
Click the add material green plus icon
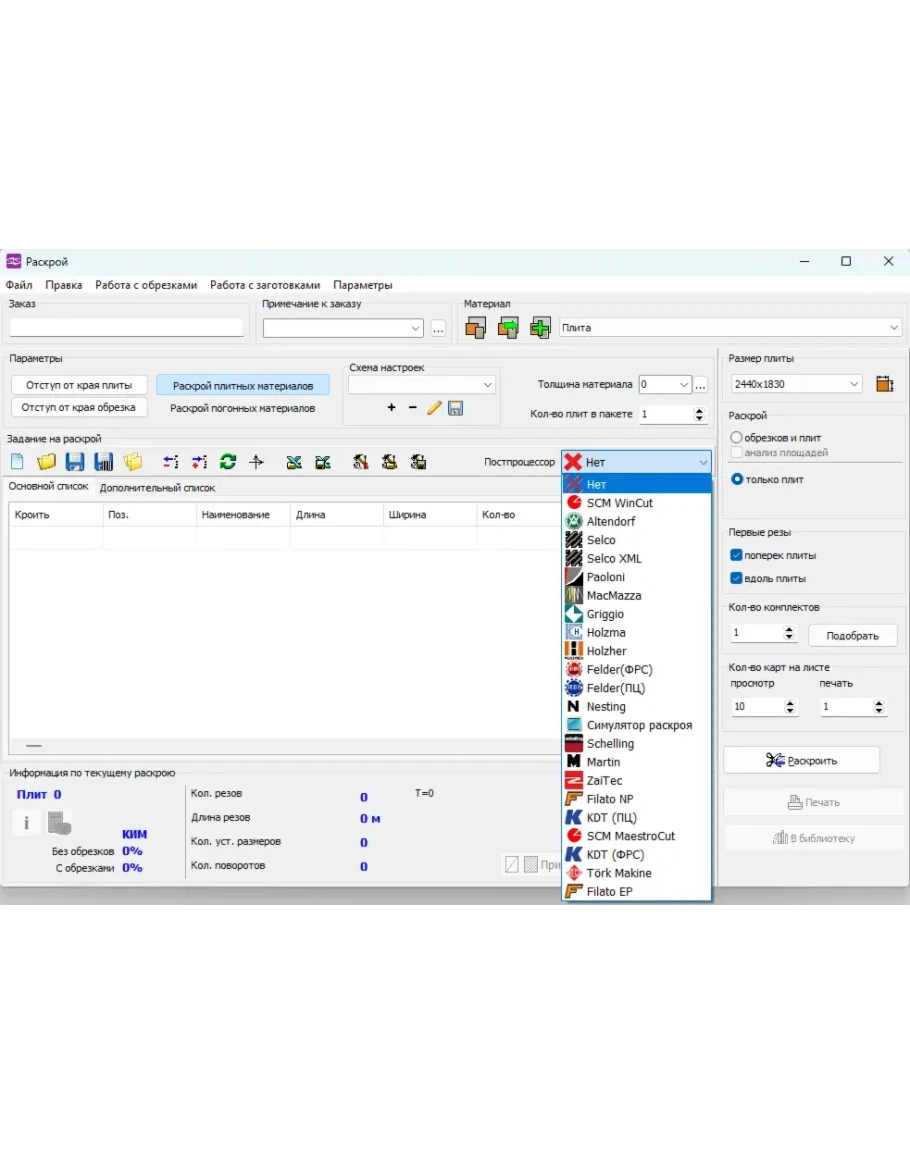click(x=540, y=327)
